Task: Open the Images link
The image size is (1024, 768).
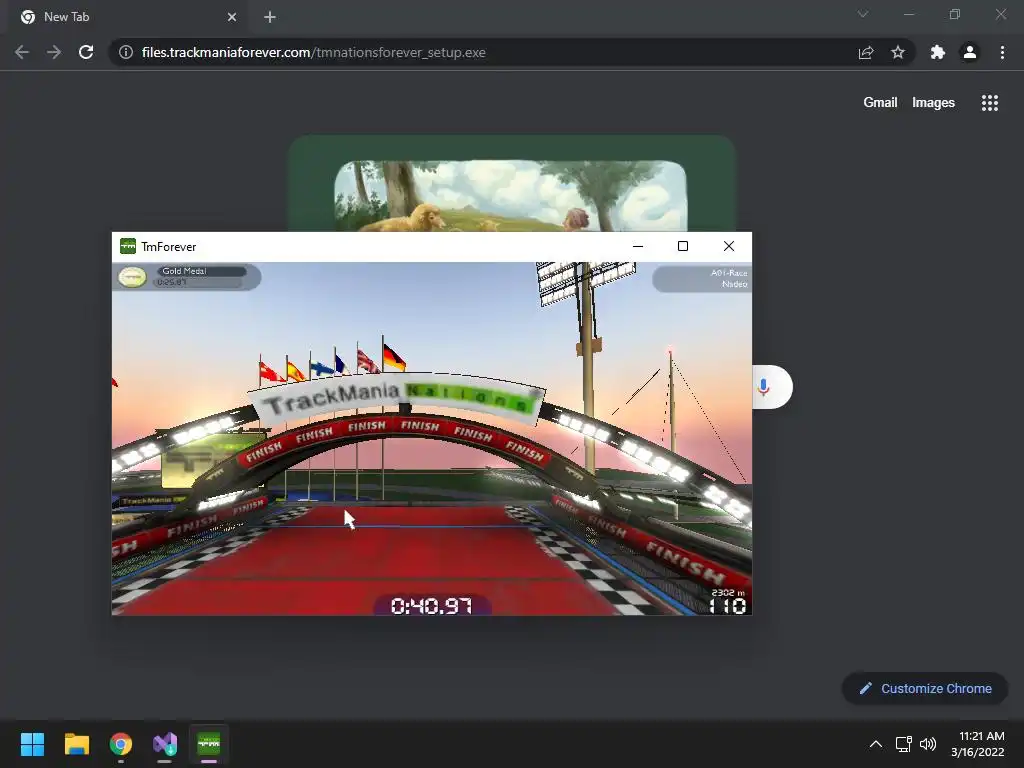Action: 933,103
